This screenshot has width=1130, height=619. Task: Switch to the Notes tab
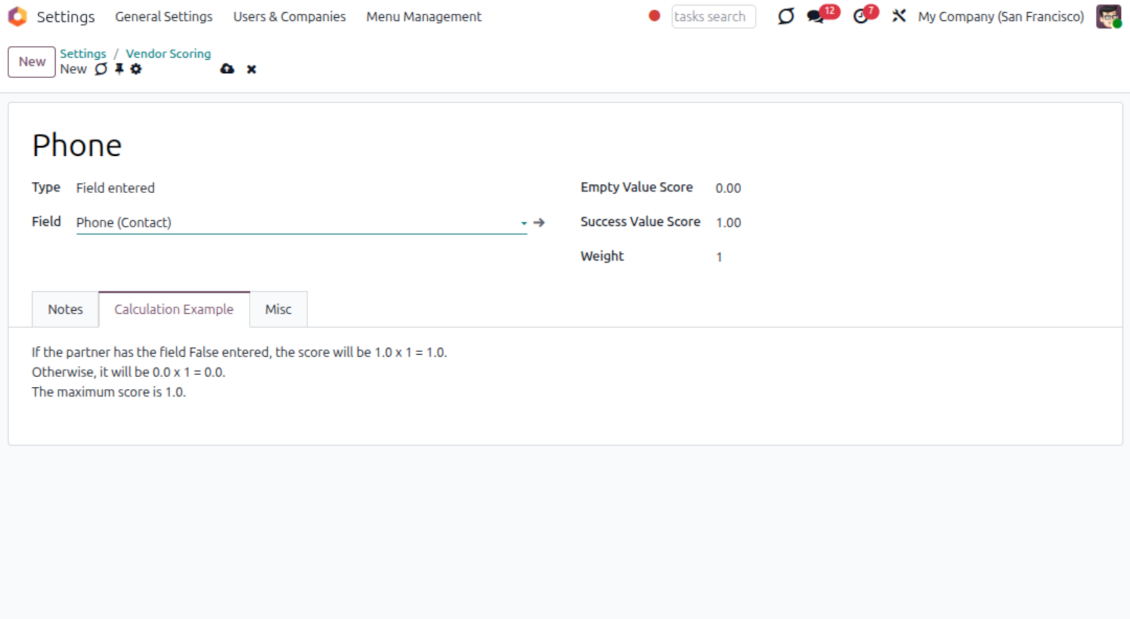(x=65, y=309)
